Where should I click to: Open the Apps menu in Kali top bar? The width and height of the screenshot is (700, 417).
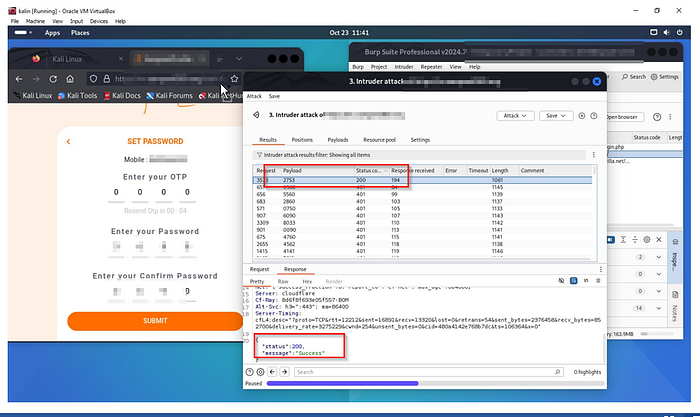coord(52,33)
